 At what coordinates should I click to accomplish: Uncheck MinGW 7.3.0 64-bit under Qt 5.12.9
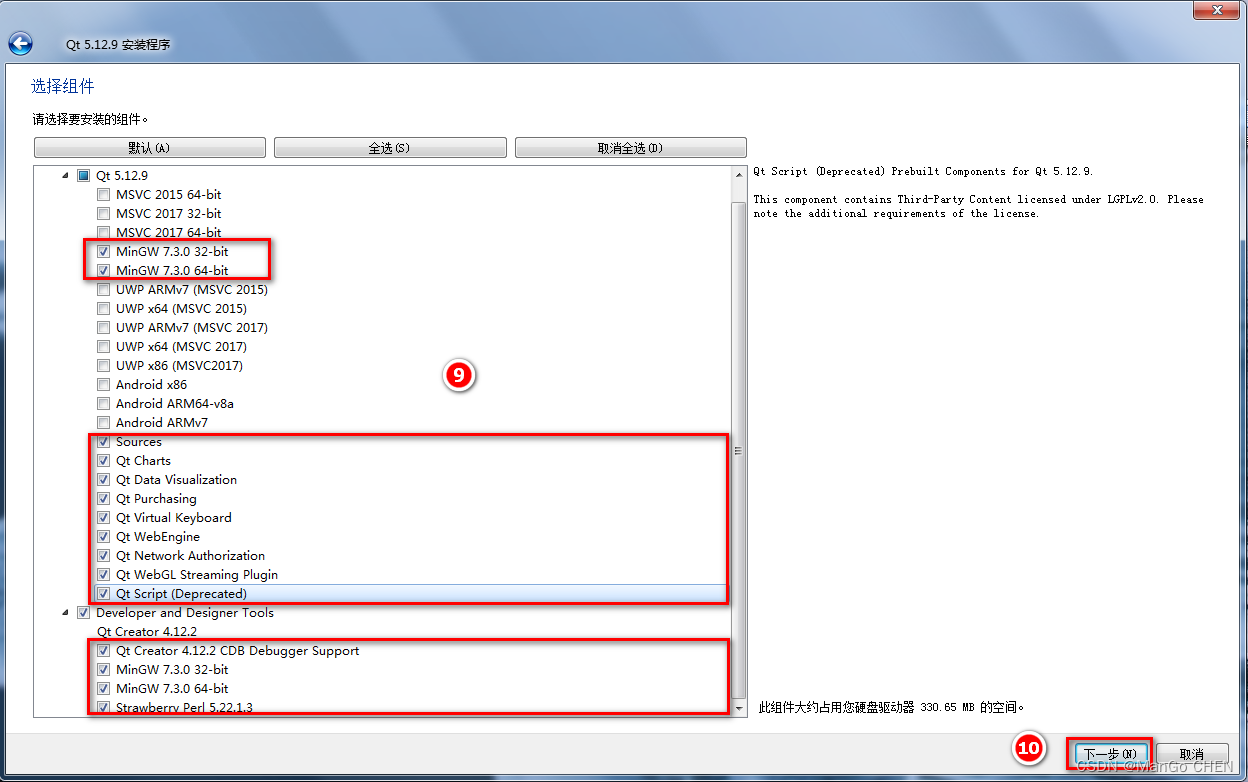(104, 270)
